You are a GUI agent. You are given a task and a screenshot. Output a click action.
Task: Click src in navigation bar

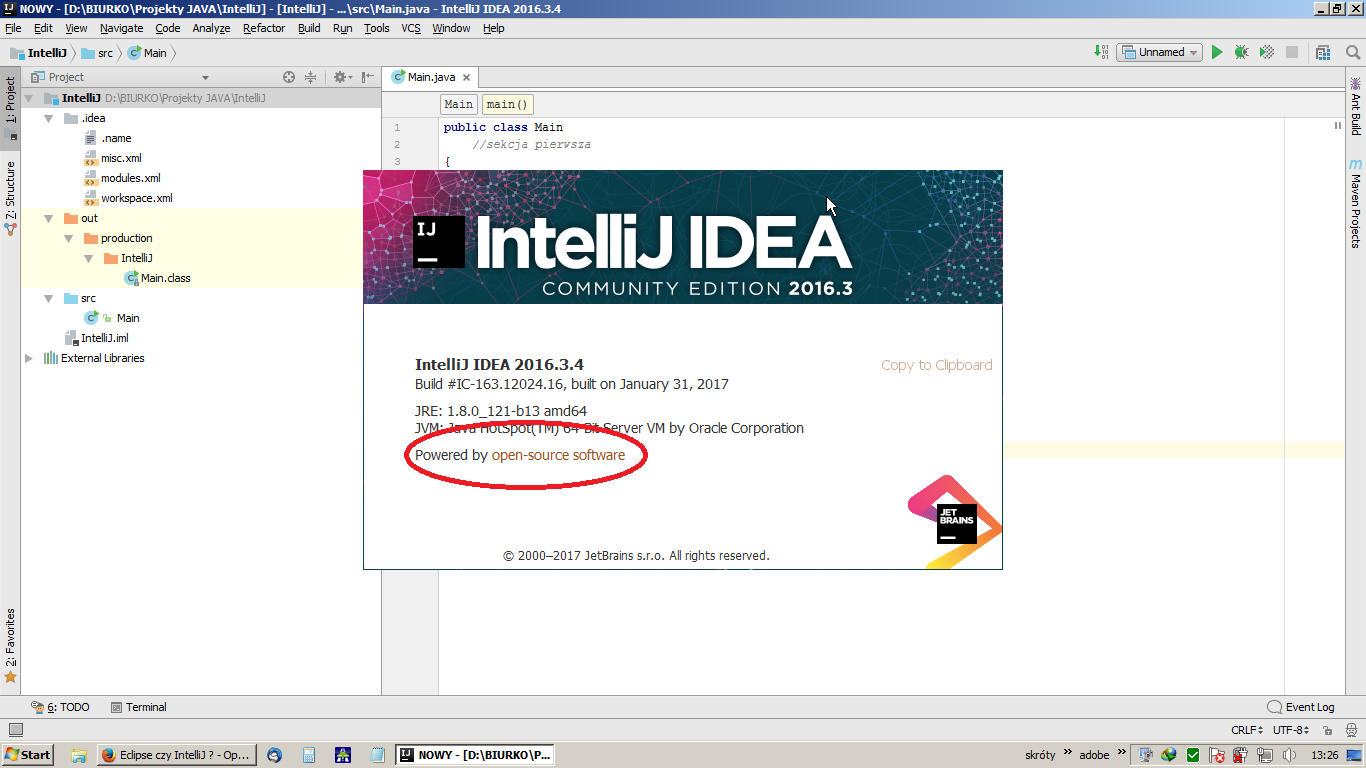click(x=96, y=53)
